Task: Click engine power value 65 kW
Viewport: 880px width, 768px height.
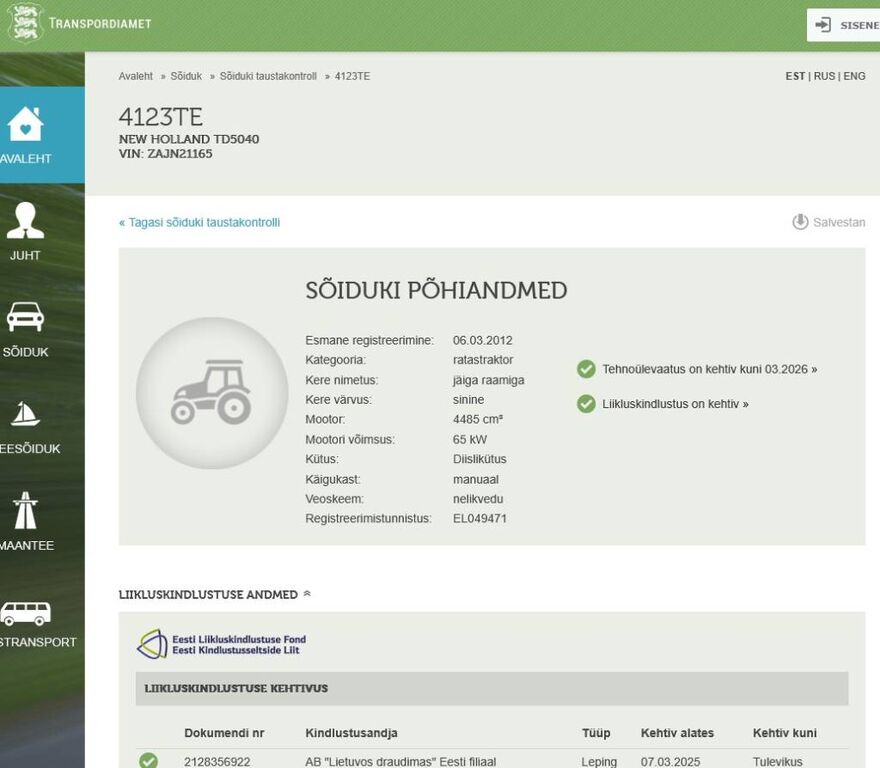Action: coord(470,440)
